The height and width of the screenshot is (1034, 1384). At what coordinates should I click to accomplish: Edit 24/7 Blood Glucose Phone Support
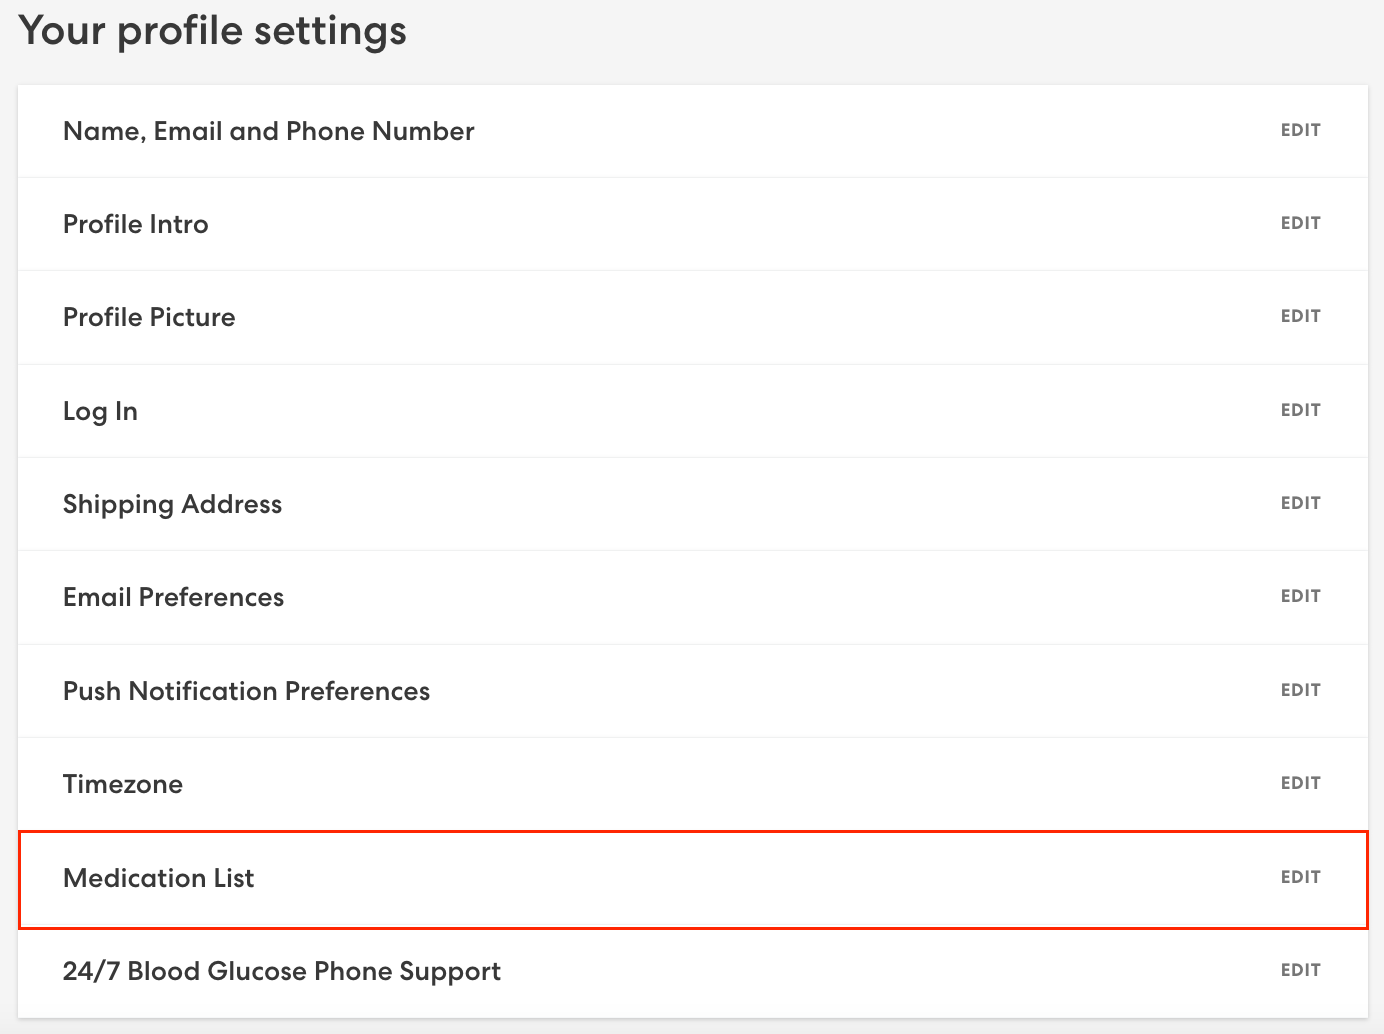[1300, 970]
